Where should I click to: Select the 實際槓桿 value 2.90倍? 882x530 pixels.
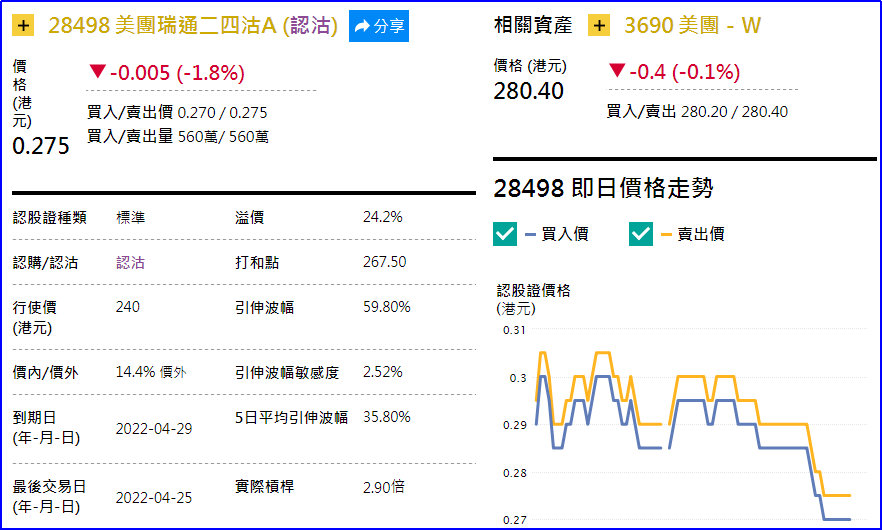[x=384, y=487]
